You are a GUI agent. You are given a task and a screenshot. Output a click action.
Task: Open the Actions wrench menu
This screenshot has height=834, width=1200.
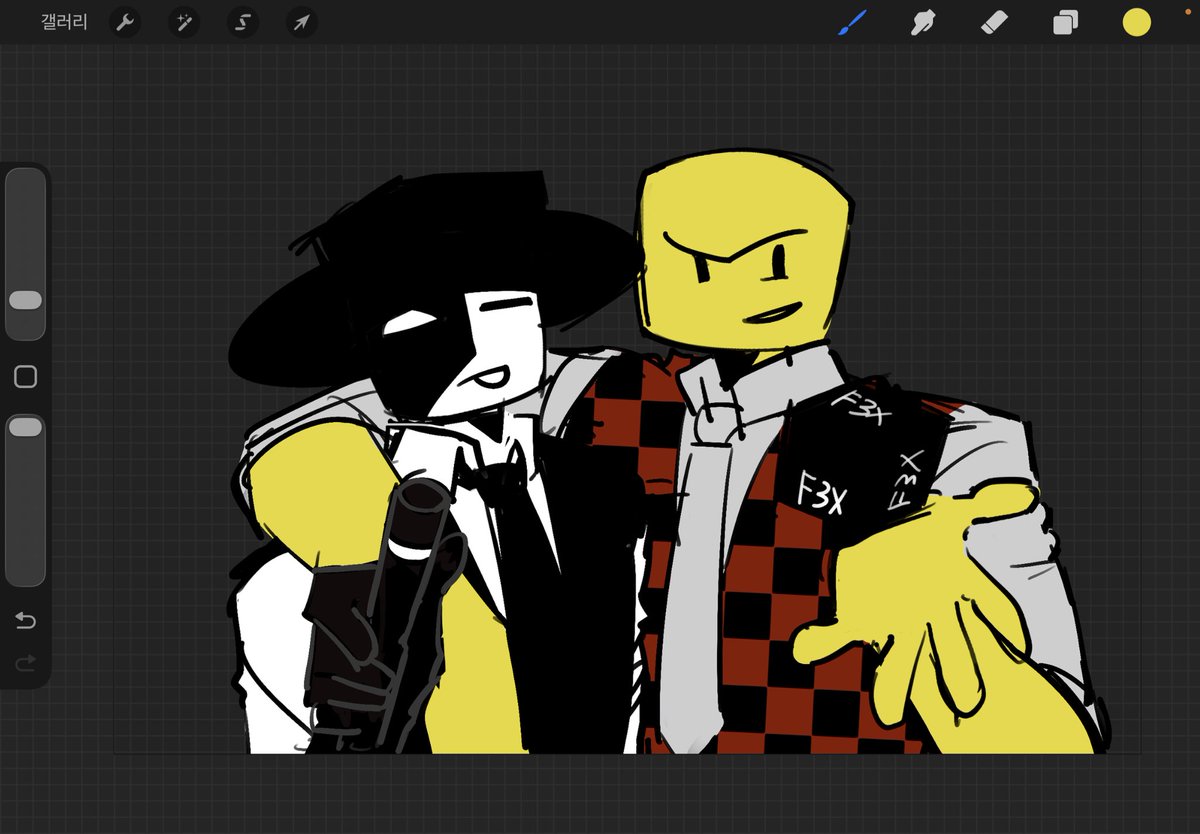coord(125,22)
